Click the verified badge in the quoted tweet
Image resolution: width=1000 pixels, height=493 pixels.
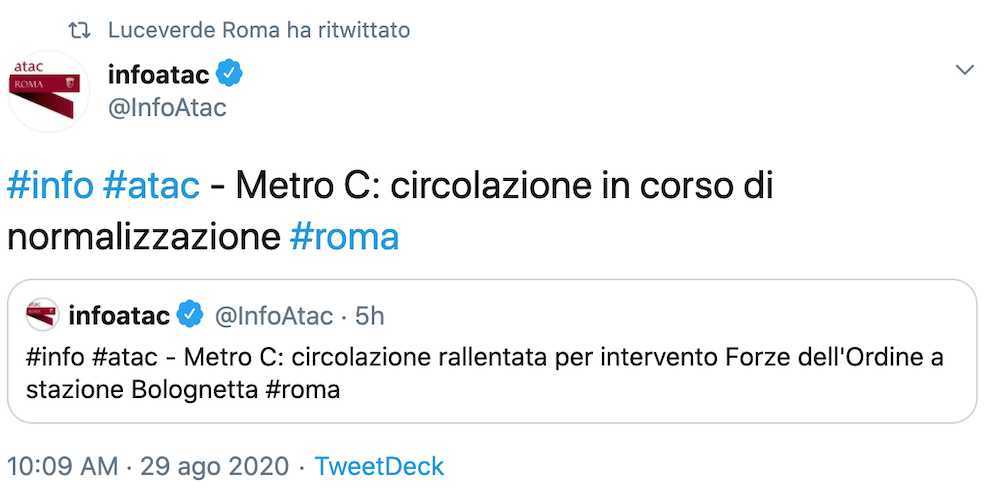click(x=190, y=316)
